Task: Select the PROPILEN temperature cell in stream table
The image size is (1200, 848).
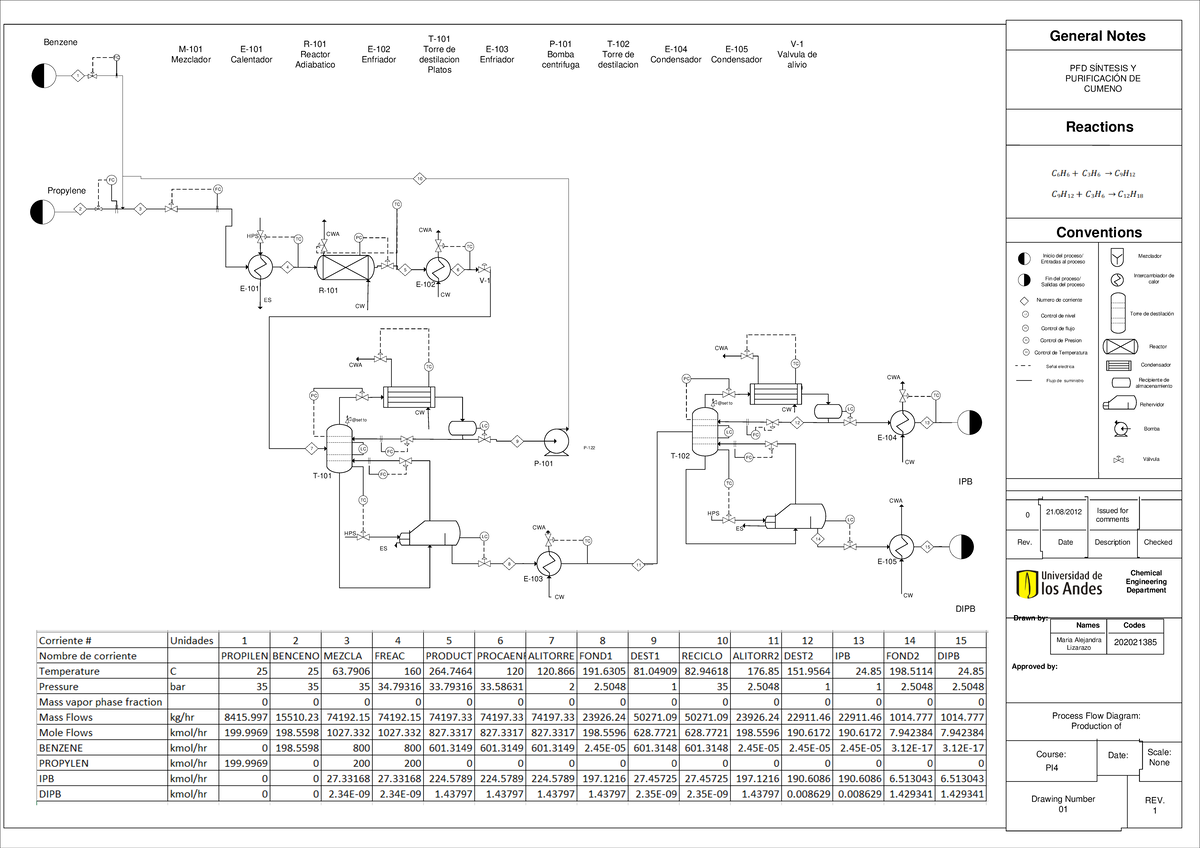Action: [246, 671]
